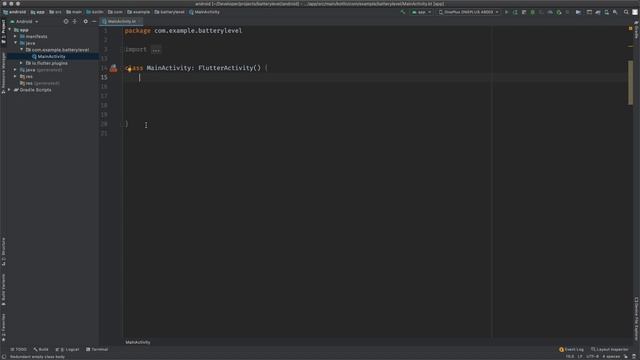This screenshot has height=360, width=640.
Task: Expand the io.flutter.plugins package
Action: click(x=21, y=63)
